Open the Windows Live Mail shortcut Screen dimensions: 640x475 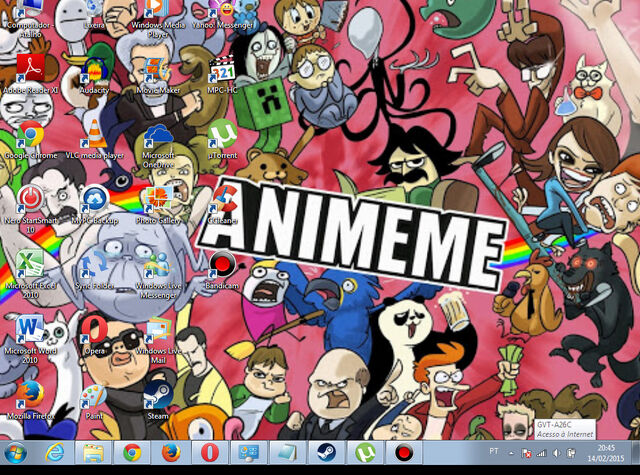[x=158, y=340]
